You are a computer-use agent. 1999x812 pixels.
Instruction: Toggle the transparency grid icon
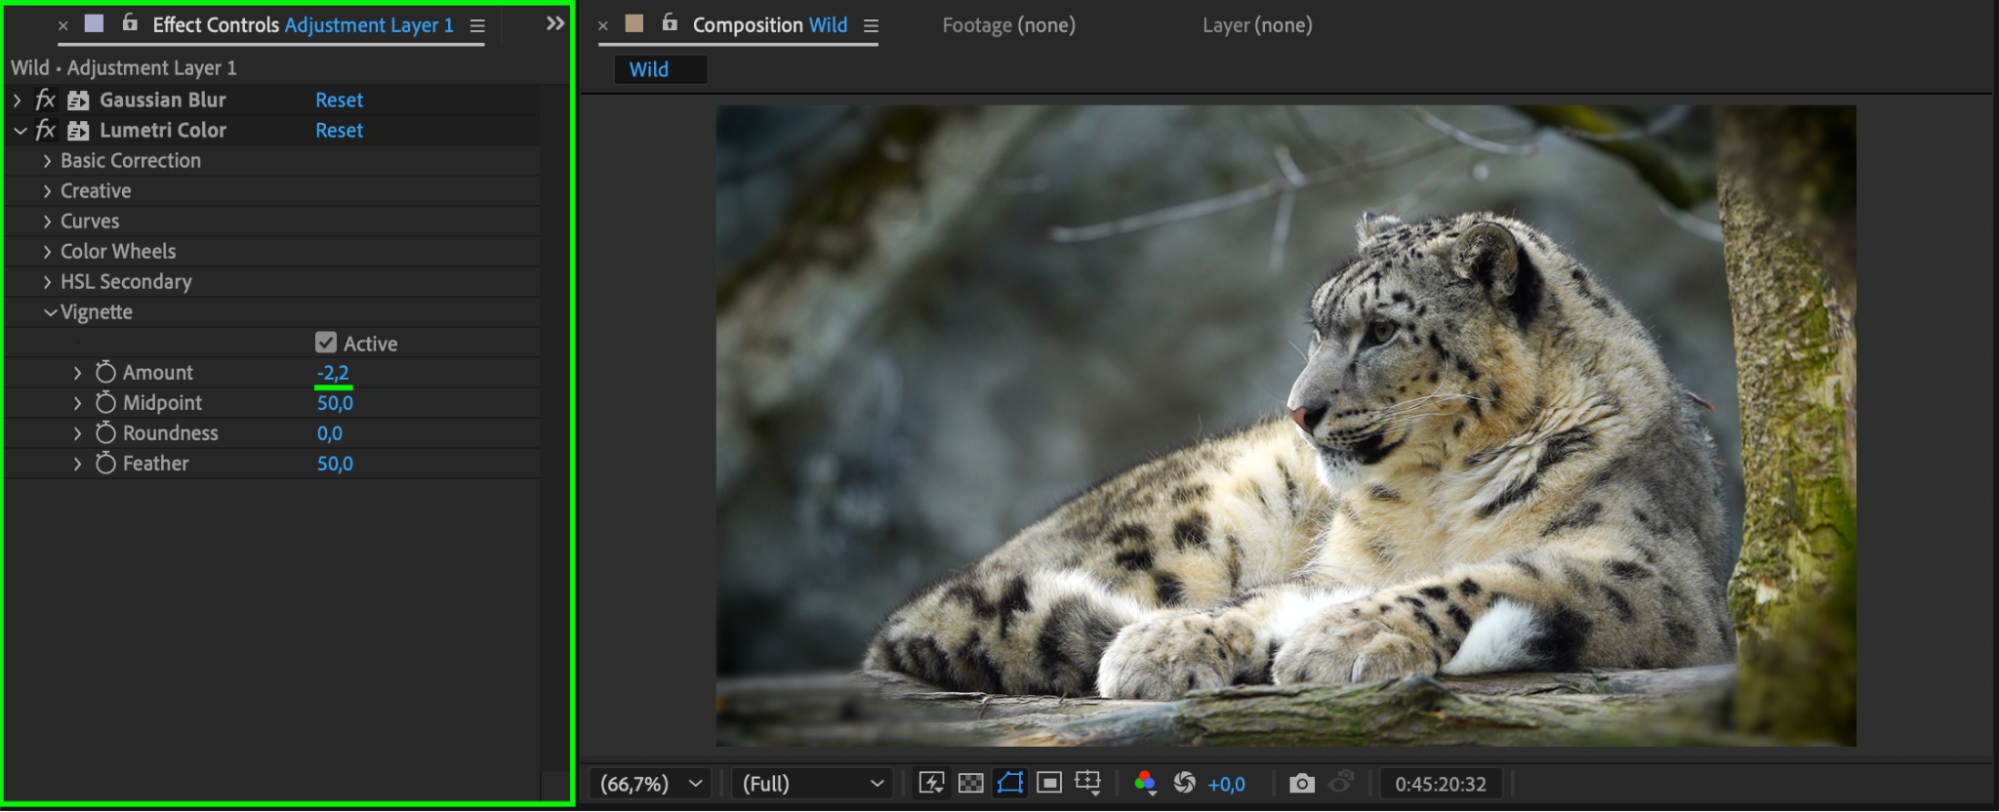(970, 783)
